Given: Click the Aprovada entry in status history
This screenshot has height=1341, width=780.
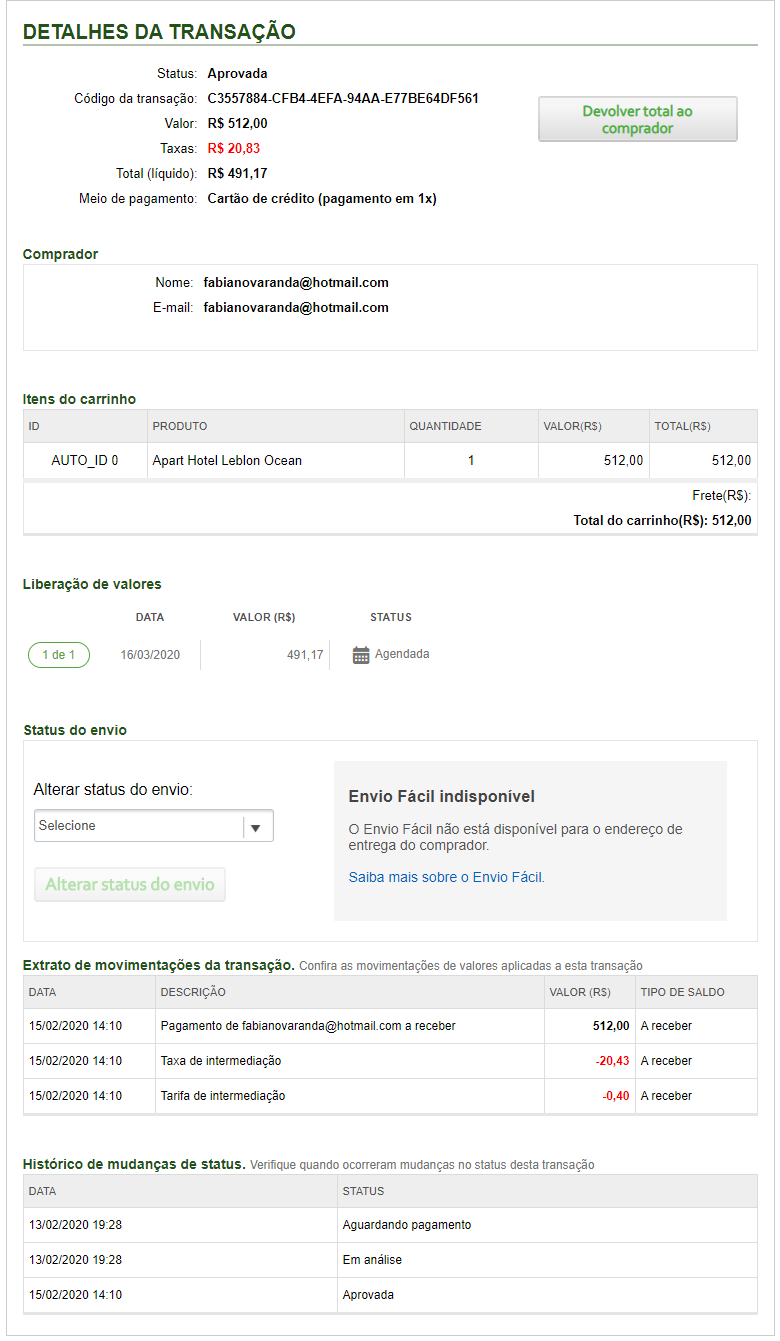Looking at the screenshot, I should point(368,1295).
